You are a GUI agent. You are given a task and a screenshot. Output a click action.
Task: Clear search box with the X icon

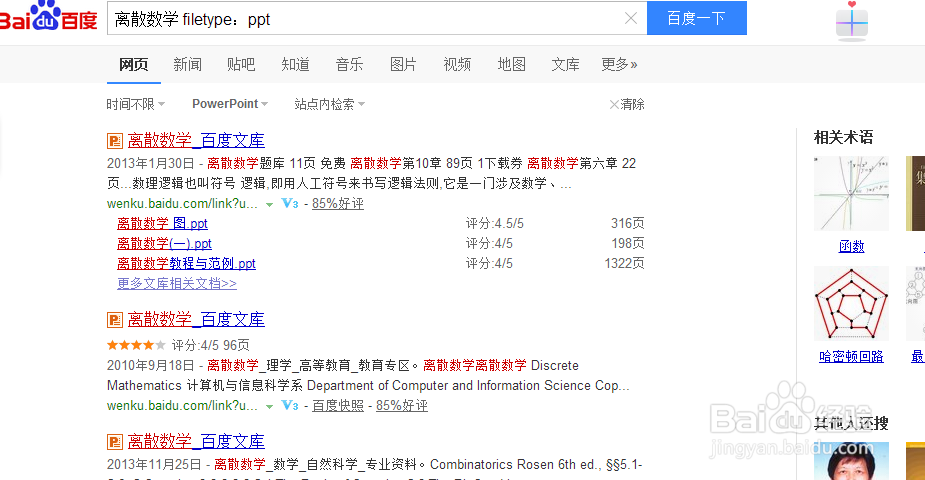pyautogui.click(x=631, y=18)
